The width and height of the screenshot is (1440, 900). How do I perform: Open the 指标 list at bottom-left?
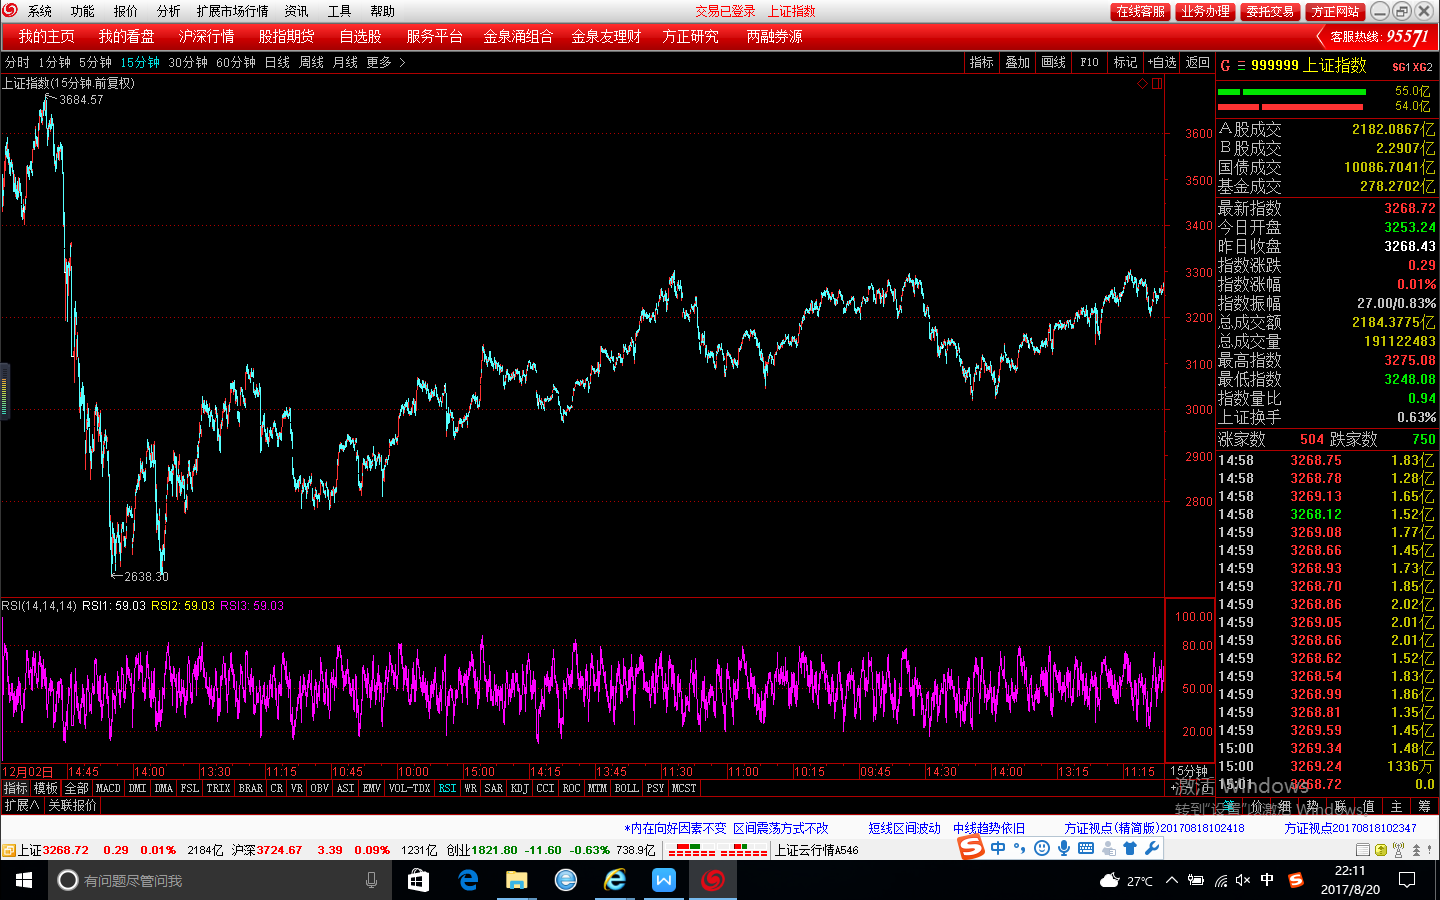click(x=15, y=788)
